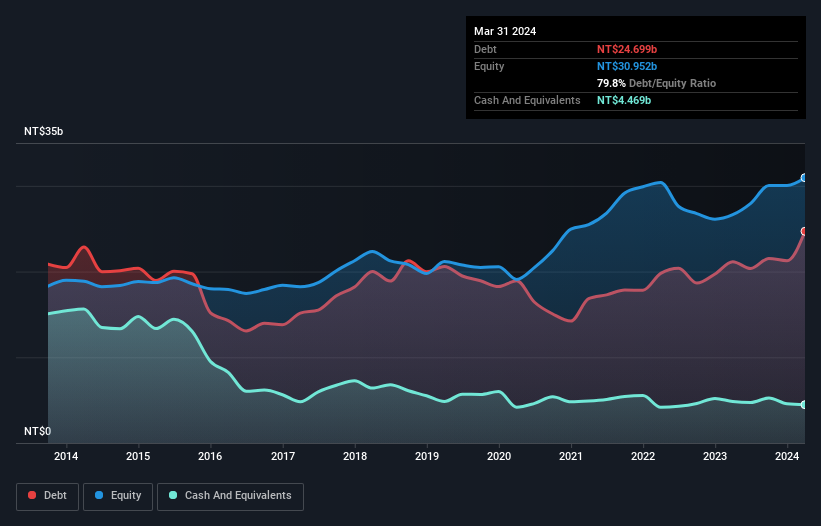The width and height of the screenshot is (821, 526).
Task: Click the 79.8% Debt/Equity Ratio text
Action: click(x=656, y=83)
